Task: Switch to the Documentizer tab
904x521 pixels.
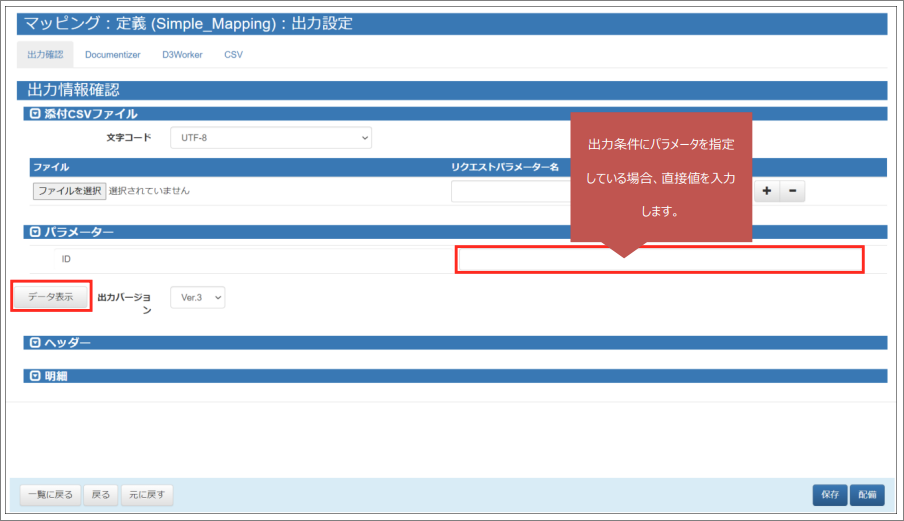Action: pos(112,55)
